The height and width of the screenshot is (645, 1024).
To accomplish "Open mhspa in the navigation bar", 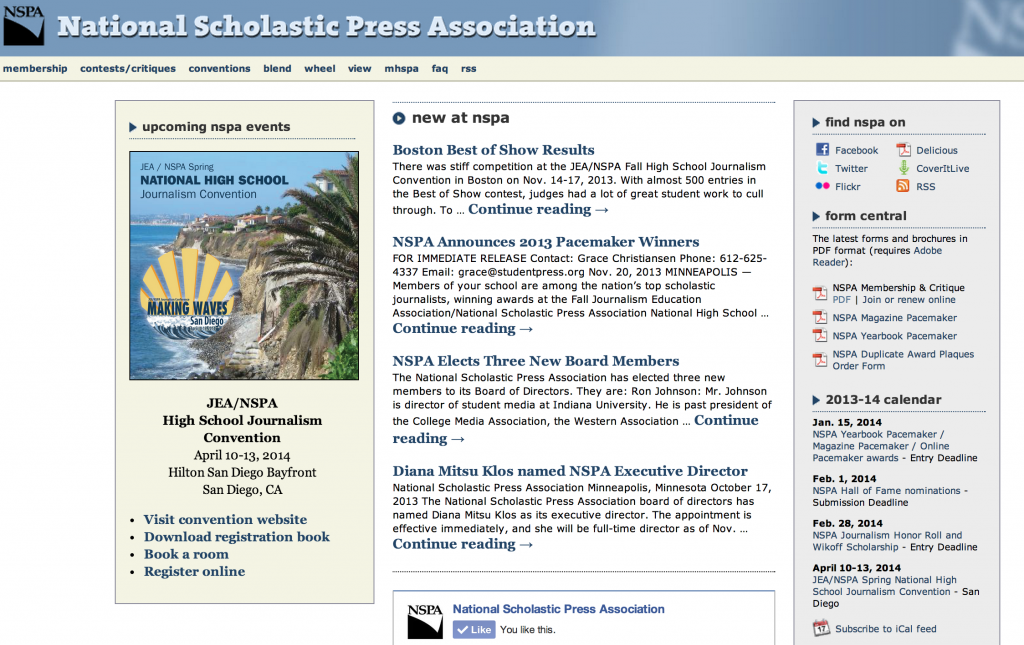I will click(402, 69).
